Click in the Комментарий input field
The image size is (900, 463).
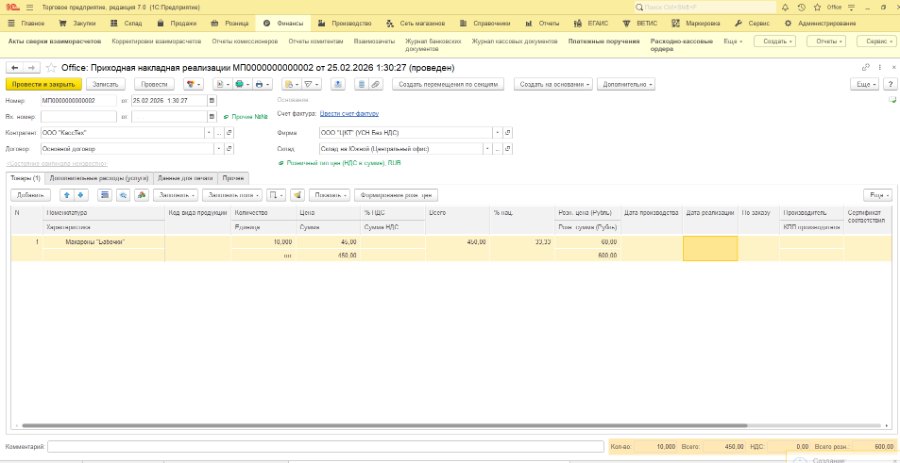(325, 446)
